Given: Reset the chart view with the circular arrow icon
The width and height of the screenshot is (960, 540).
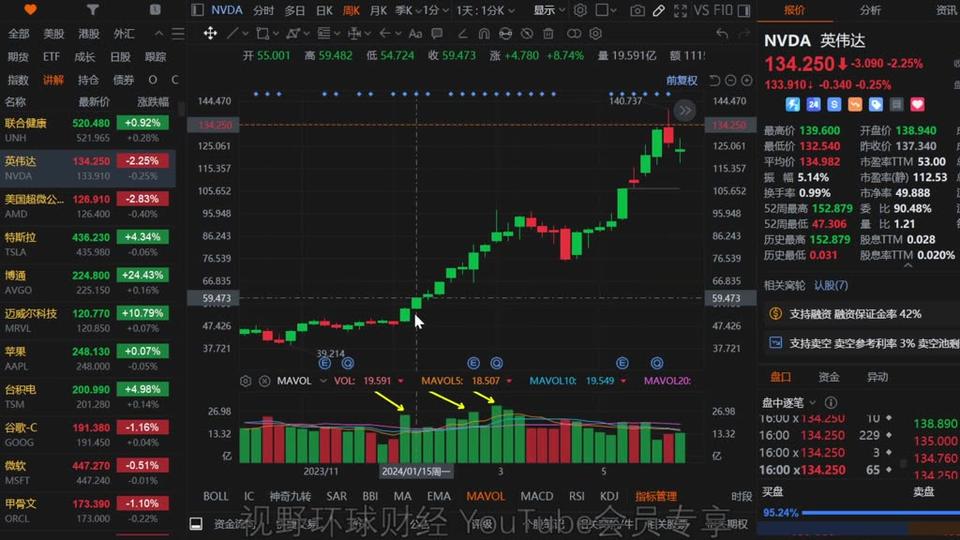Looking at the screenshot, I should [x=714, y=80].
